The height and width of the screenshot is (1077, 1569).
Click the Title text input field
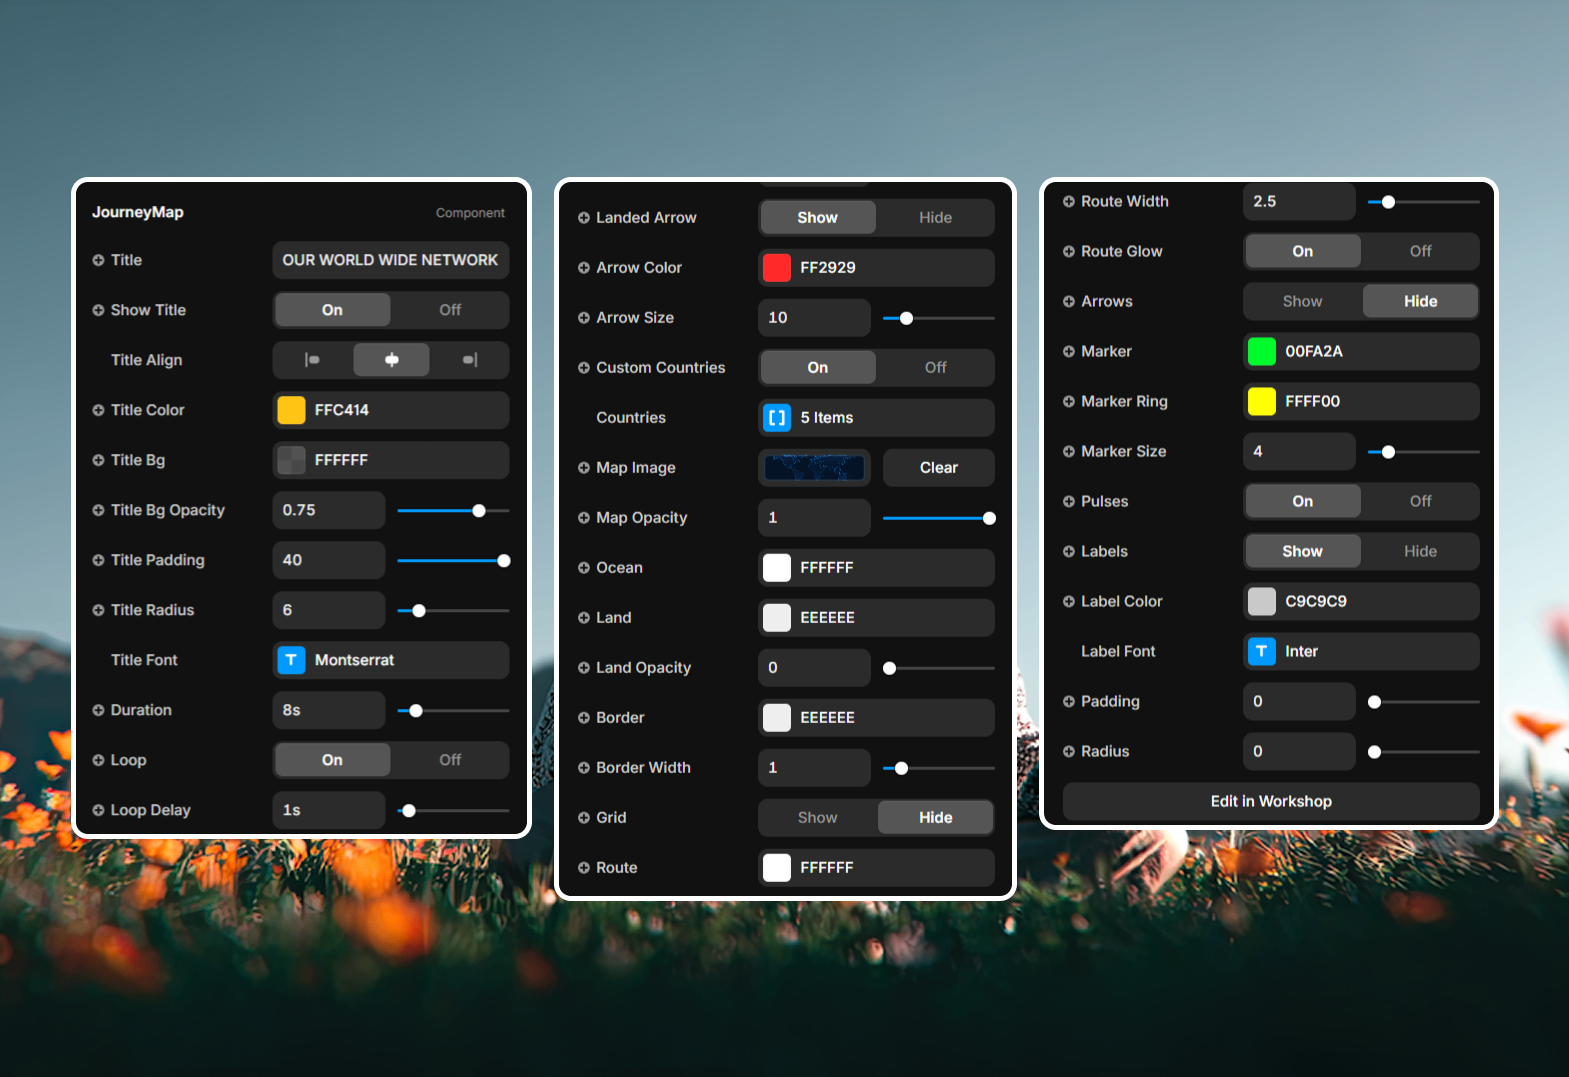coord(390,260)
